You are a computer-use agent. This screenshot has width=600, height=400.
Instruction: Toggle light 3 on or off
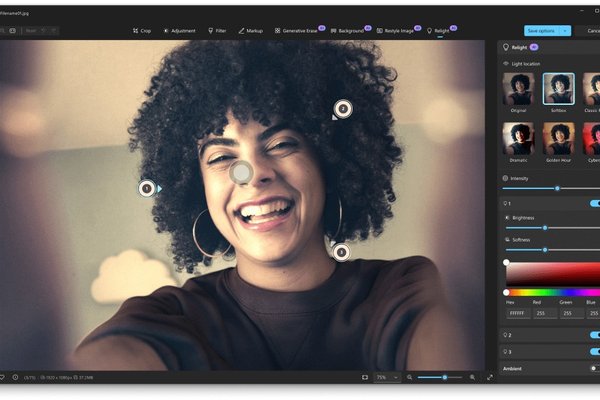point(595,351)
